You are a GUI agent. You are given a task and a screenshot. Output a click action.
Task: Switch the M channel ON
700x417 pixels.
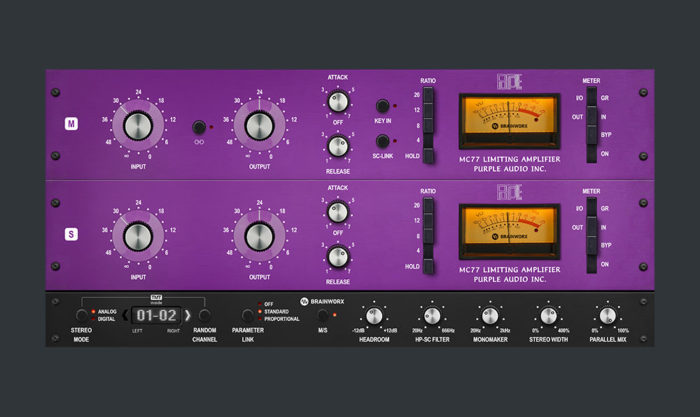point(592,154)
